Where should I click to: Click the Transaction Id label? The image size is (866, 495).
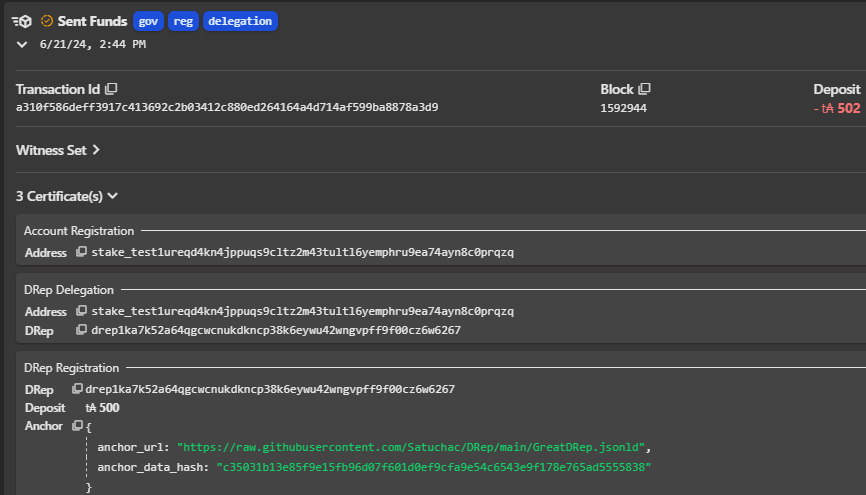pos(58,89)
